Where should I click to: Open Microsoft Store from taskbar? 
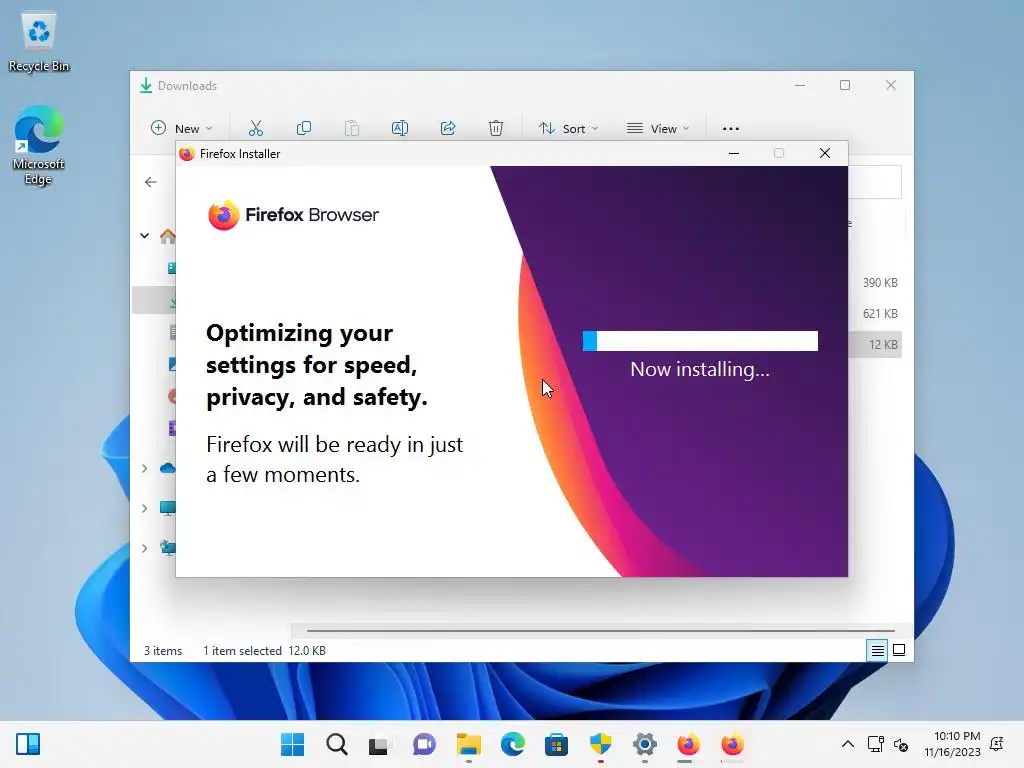pos(556,744)
